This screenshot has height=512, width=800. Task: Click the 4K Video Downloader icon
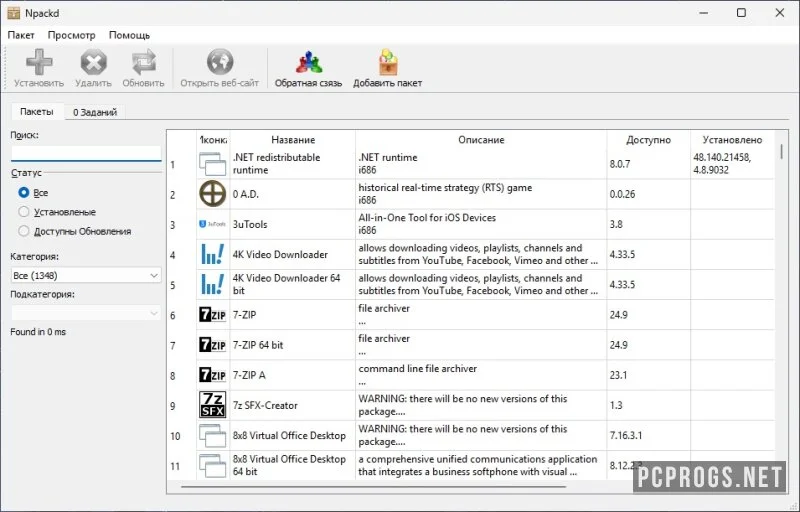(x=212, y=254)
